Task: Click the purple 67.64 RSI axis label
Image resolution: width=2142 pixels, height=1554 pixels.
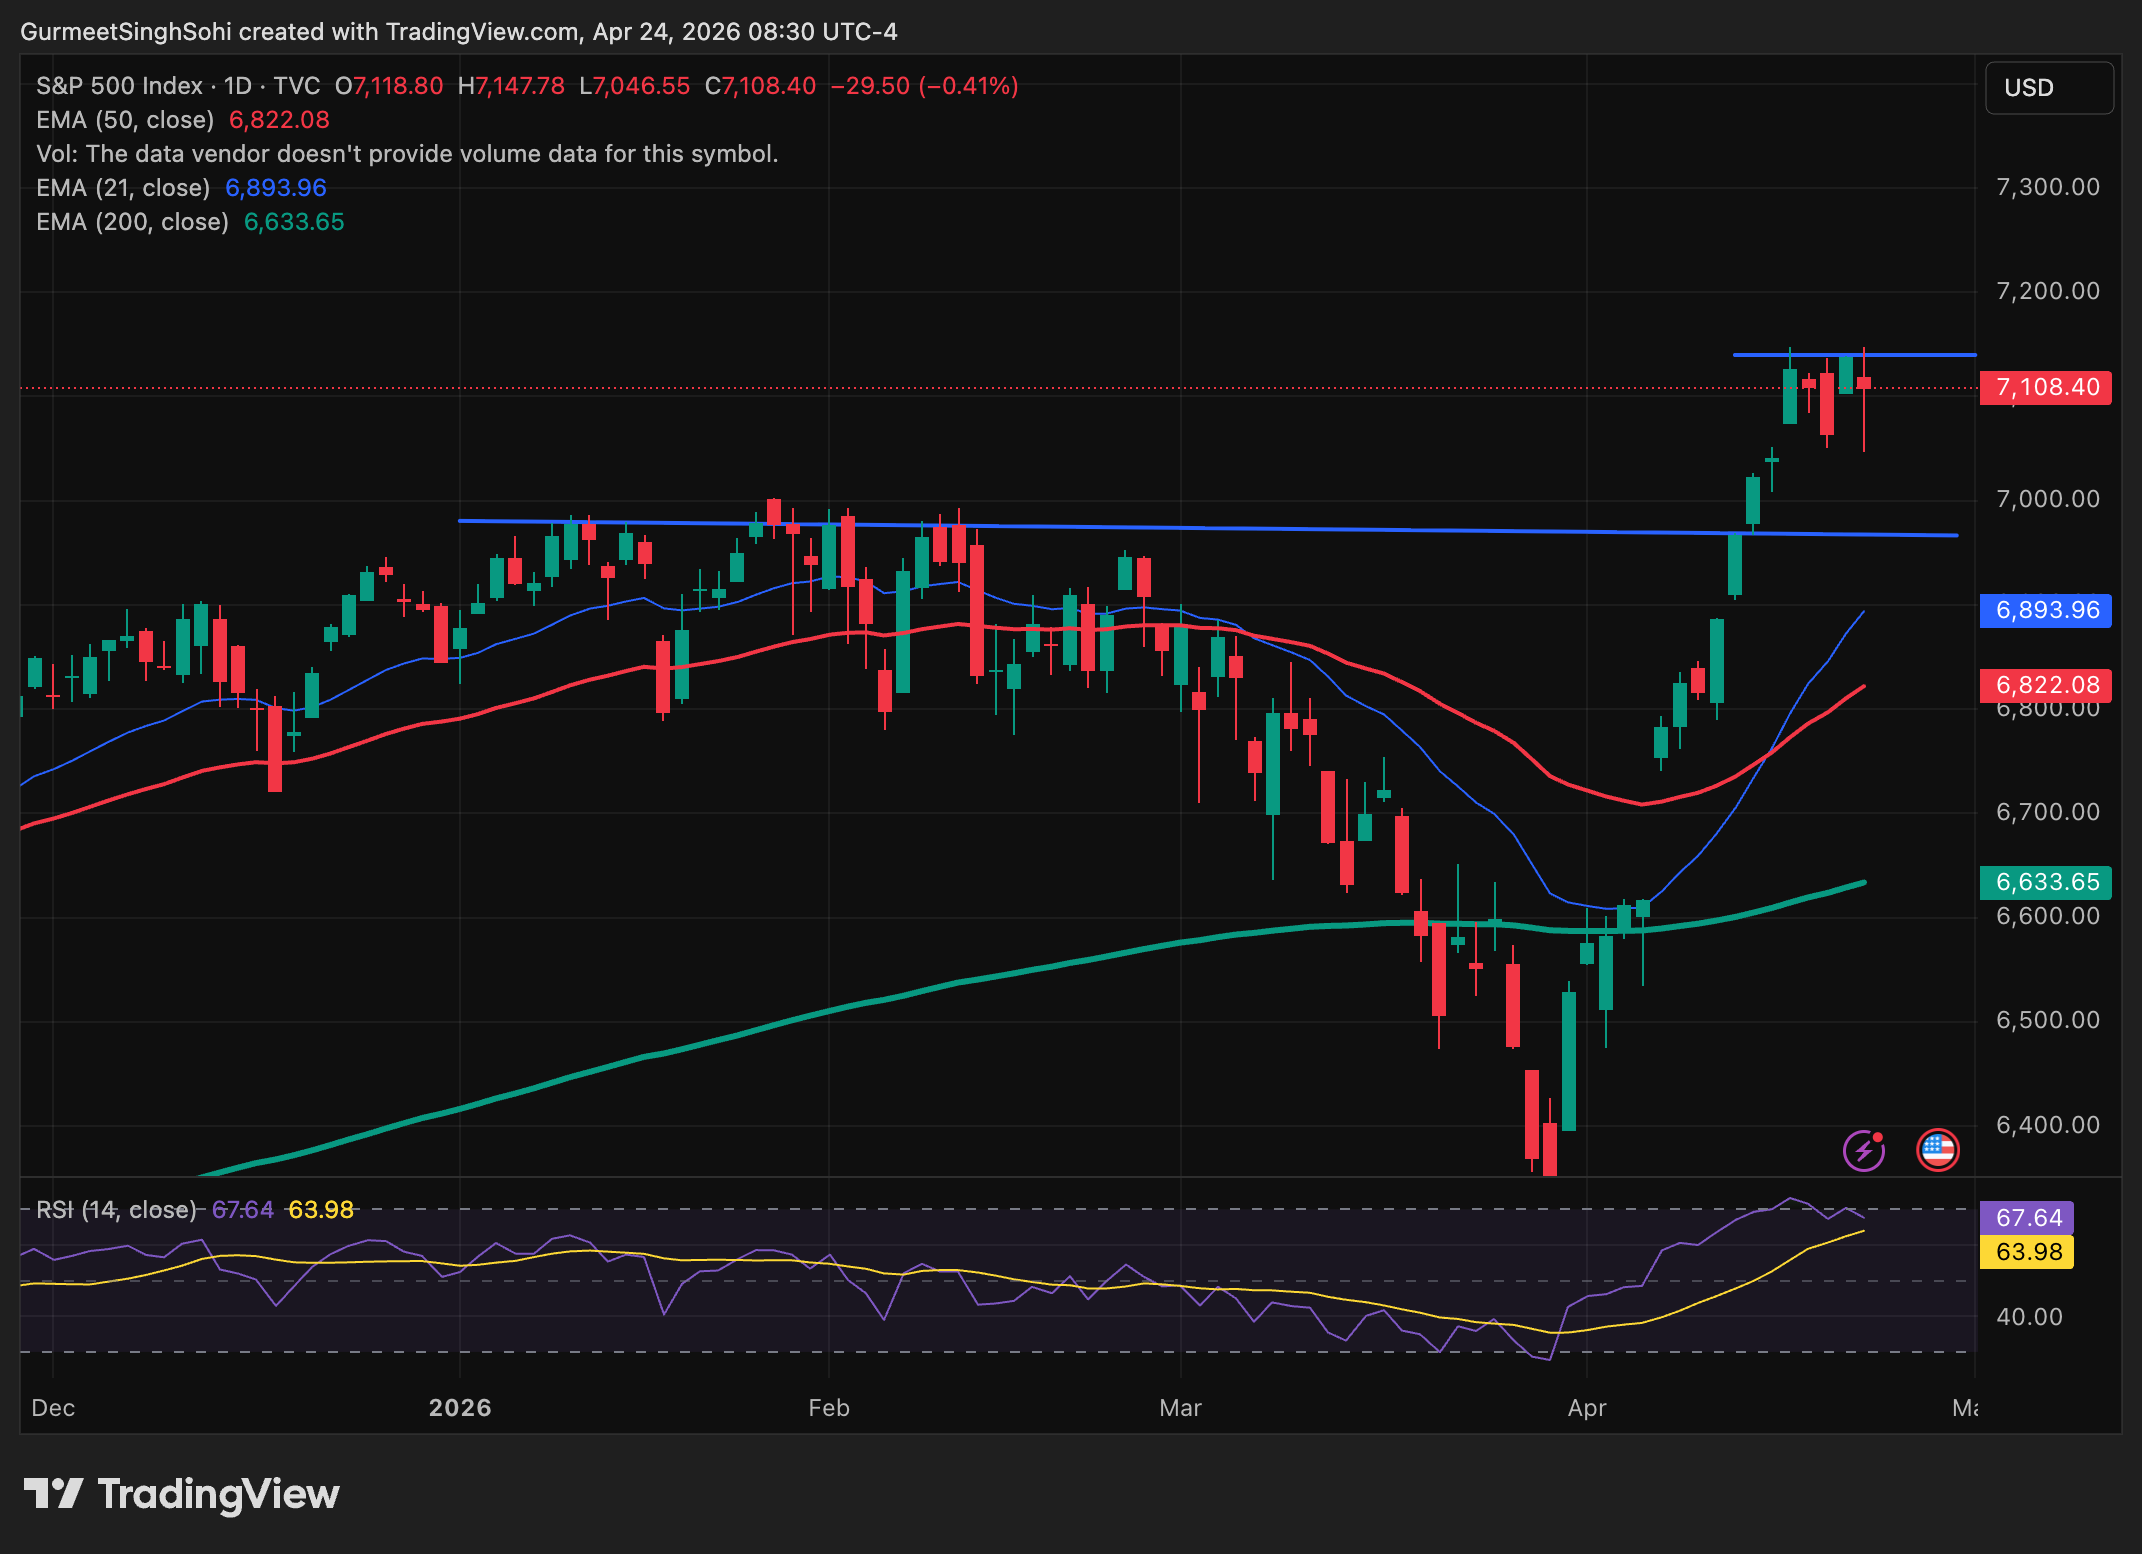Action: click(x=2028, y=1218)
